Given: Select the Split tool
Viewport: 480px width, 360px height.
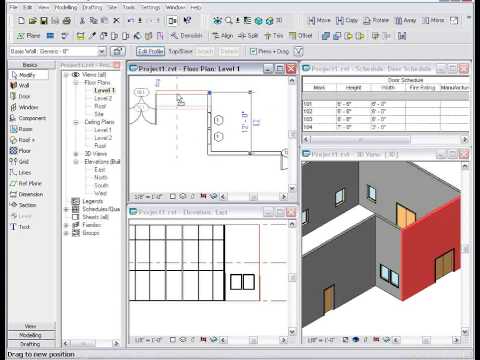Looking at the screenshot, I should point(248,36).
